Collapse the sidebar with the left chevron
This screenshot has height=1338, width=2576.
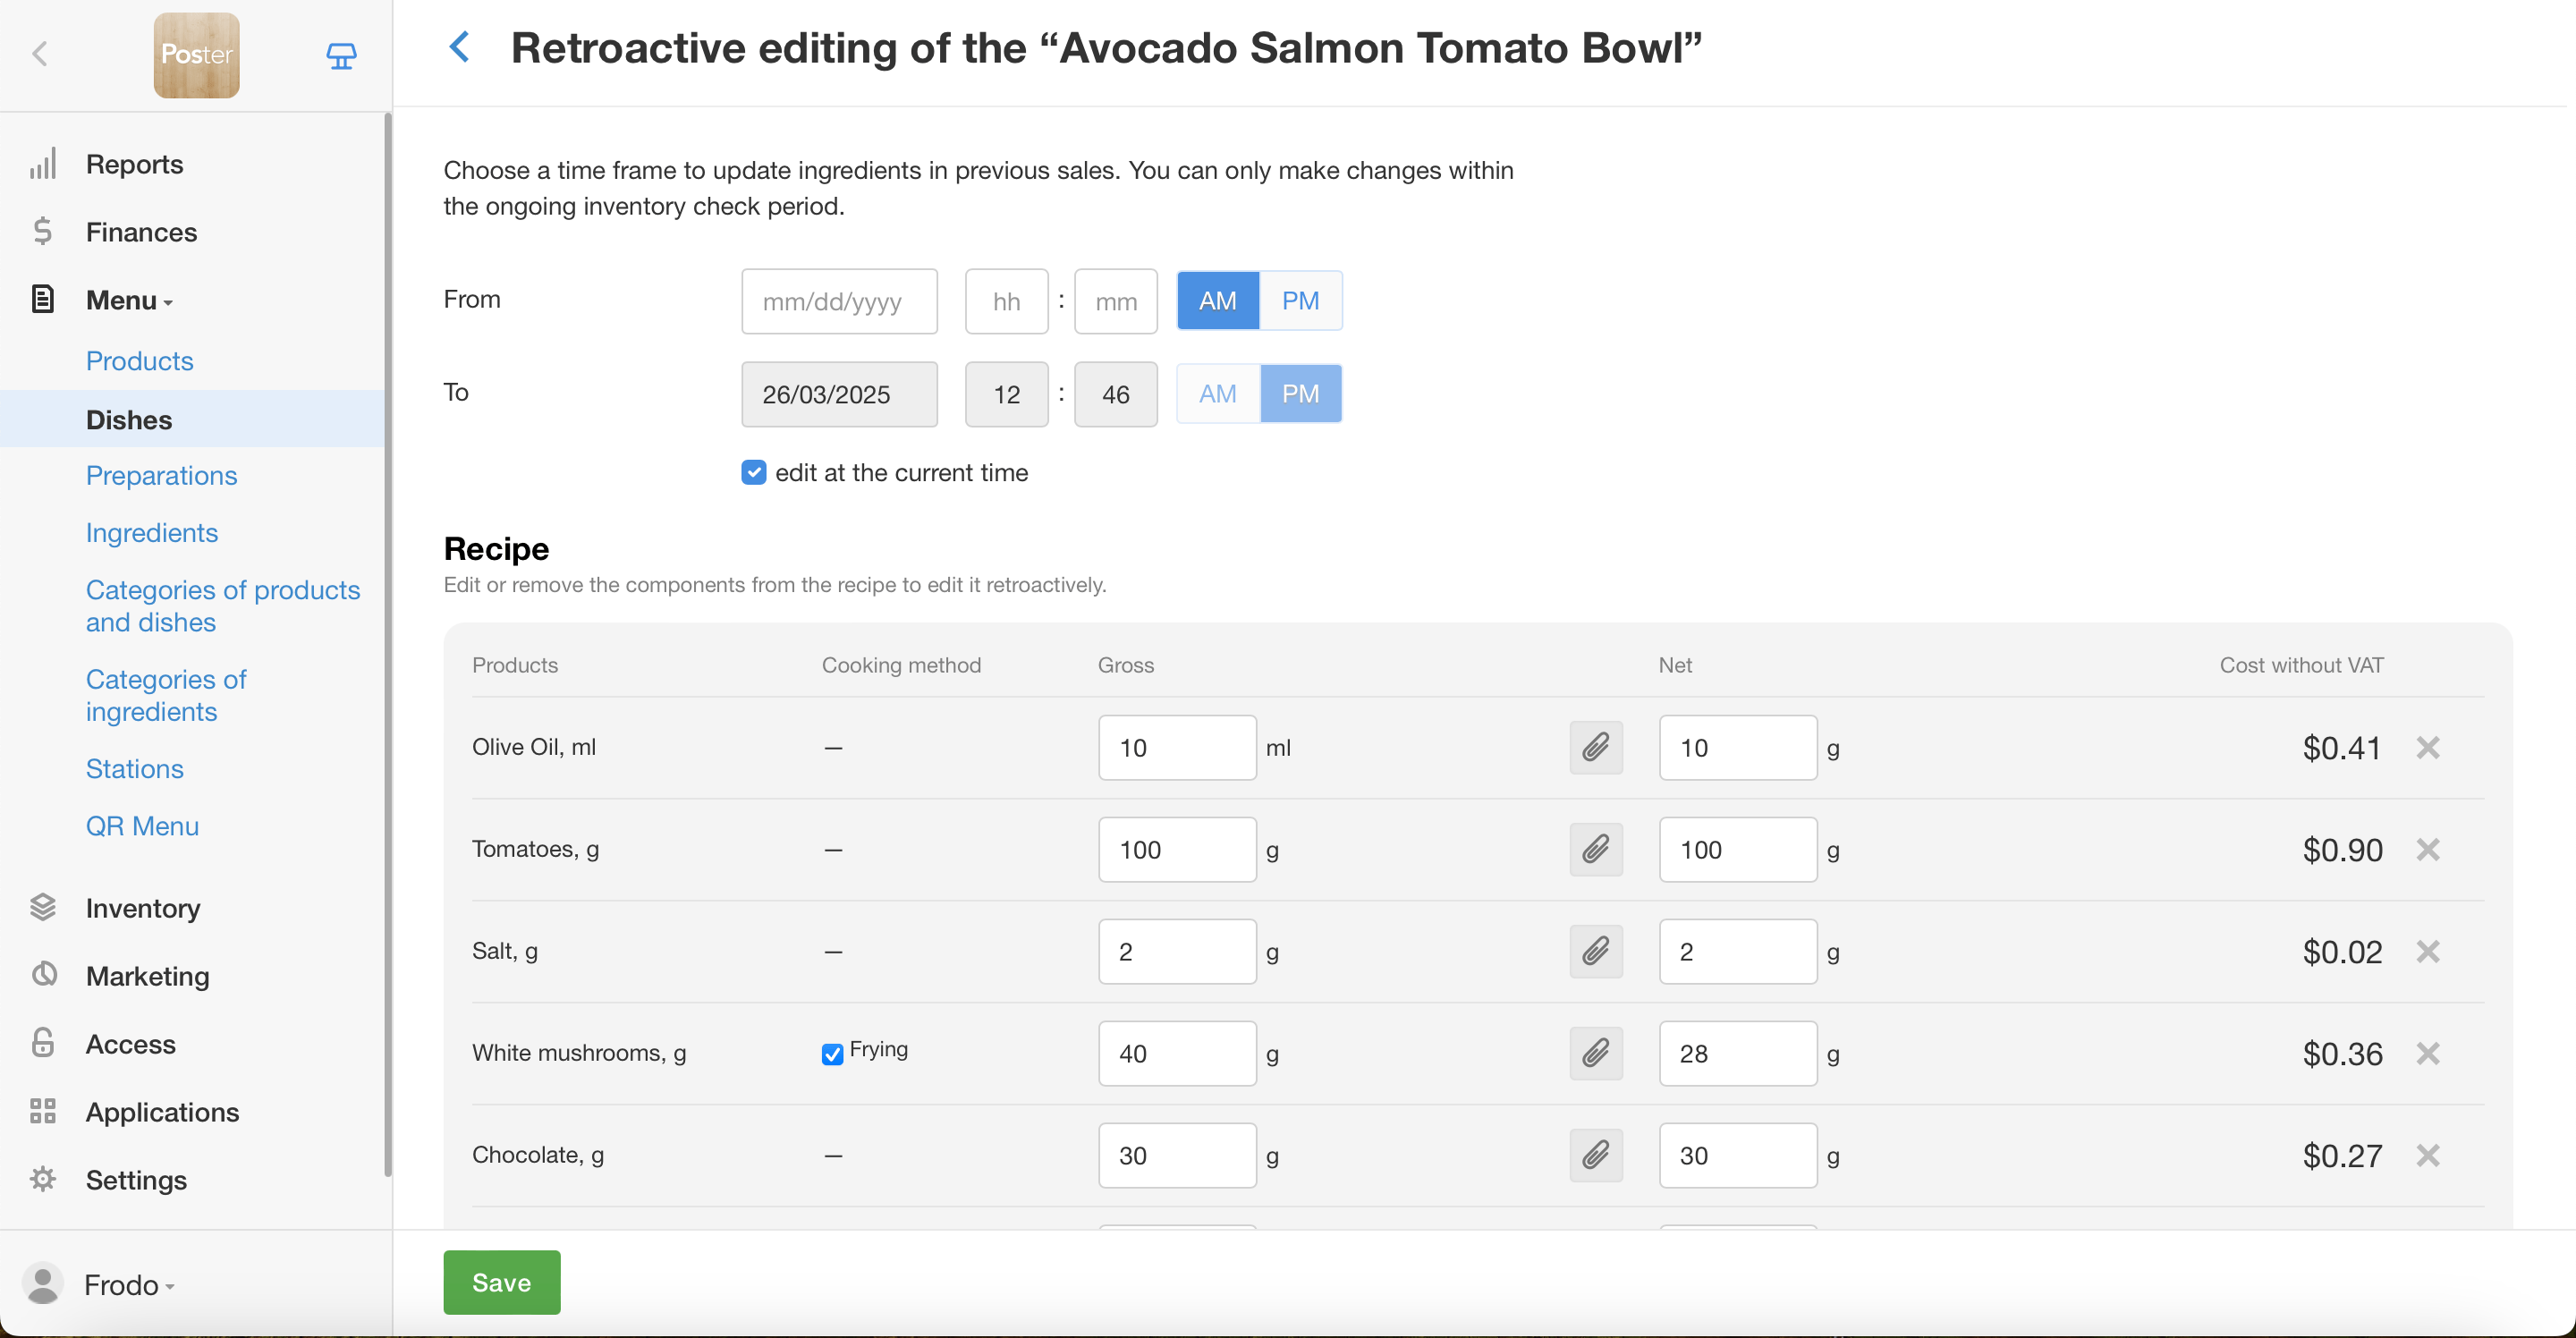point(40,54)
